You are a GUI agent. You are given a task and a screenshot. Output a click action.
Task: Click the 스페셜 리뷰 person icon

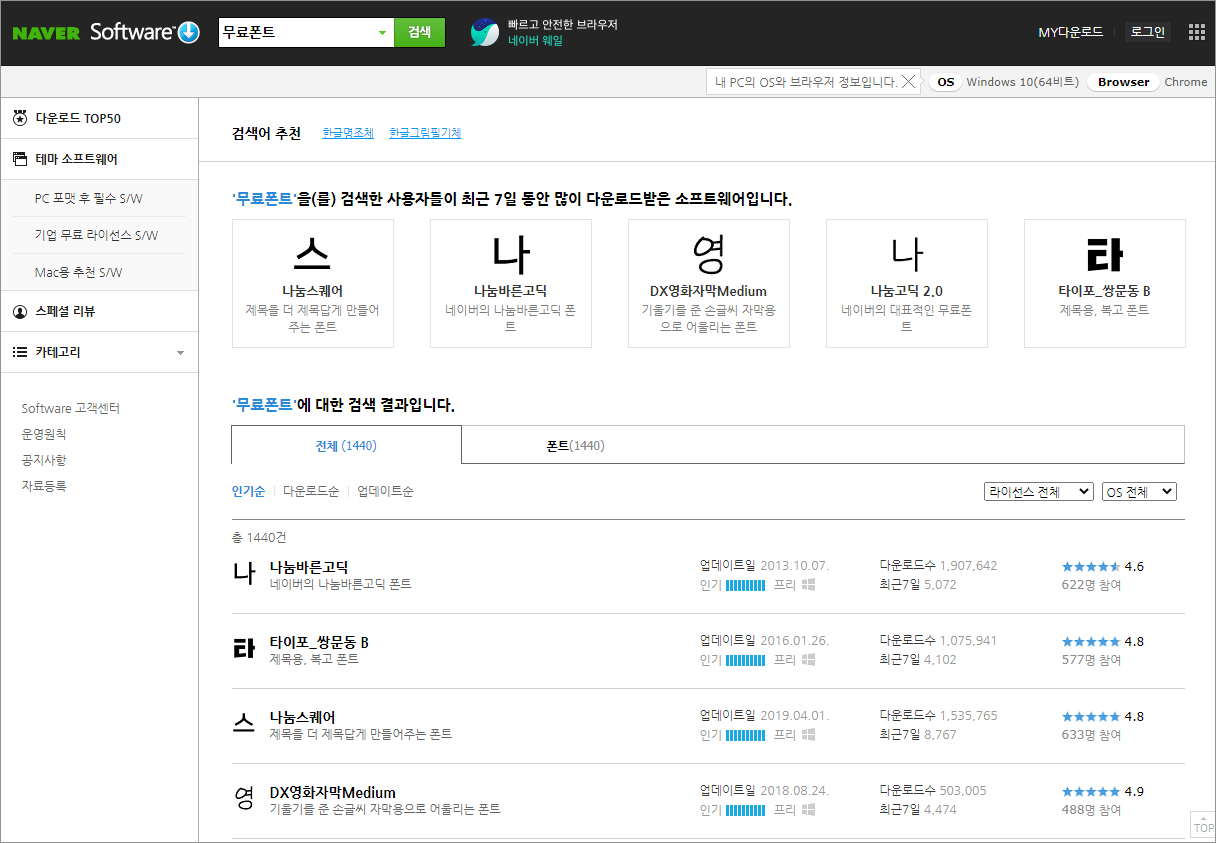click(x=20, y=311)
